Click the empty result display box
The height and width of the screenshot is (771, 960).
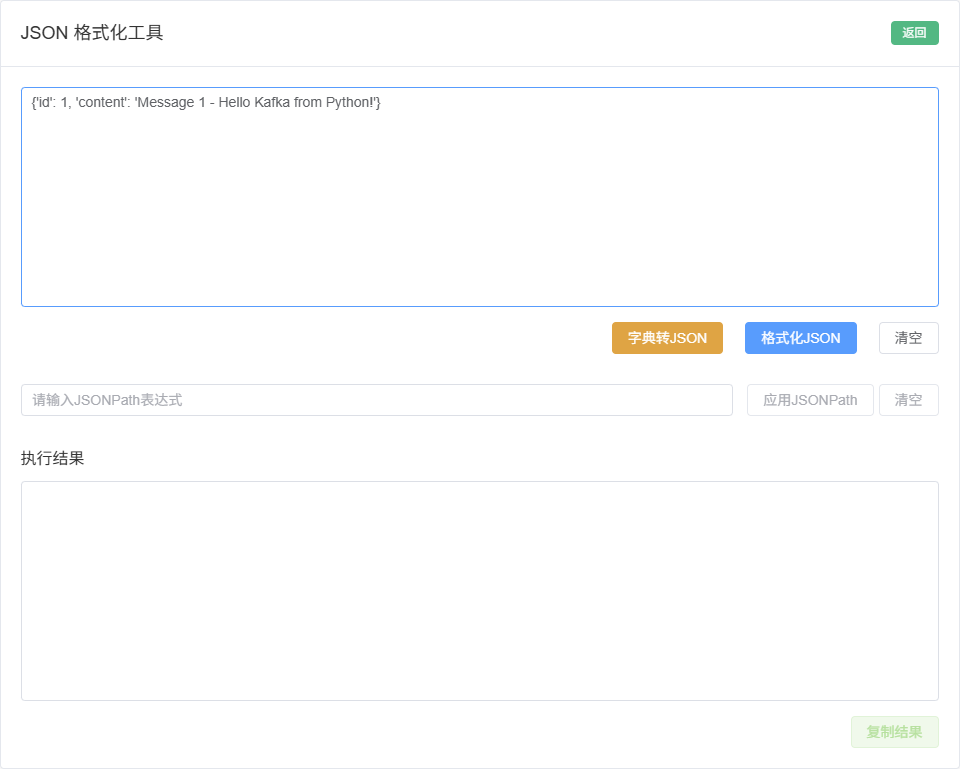point(480,590)
